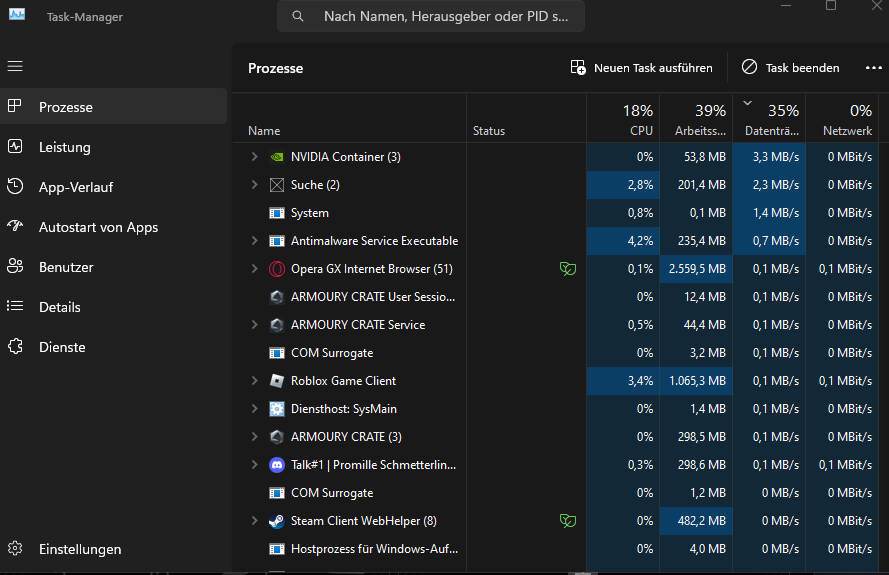The width and height of the screenshot is (889, 575).
Task: Click the Diensthost SysMain gear icon
Action: tap(277, 409)
